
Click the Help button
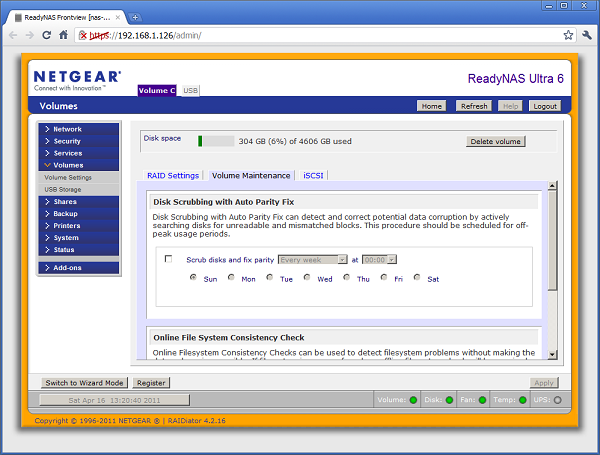pyautogui.click(x=510, y=106)
